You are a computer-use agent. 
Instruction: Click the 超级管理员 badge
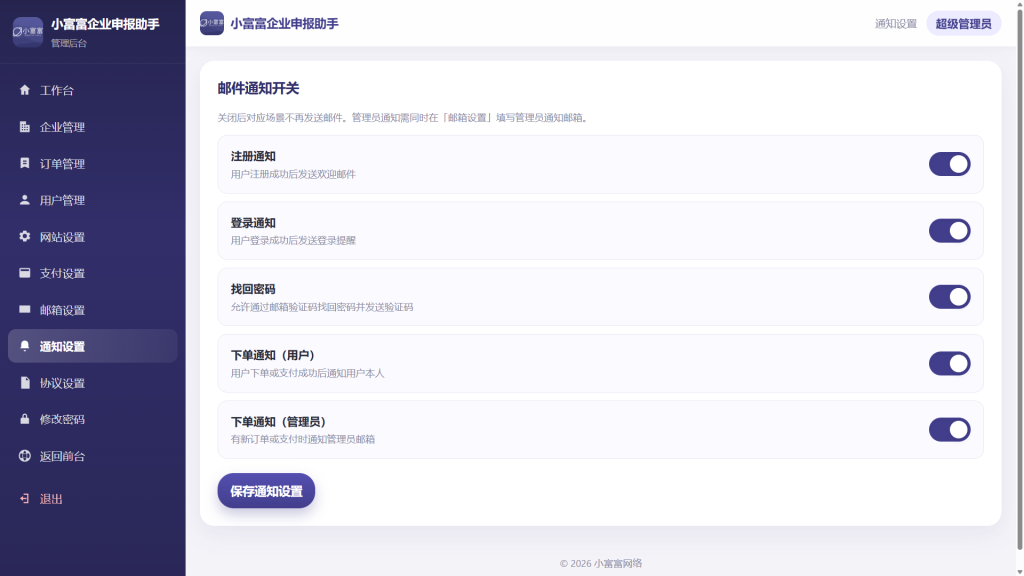pos(963,24)
